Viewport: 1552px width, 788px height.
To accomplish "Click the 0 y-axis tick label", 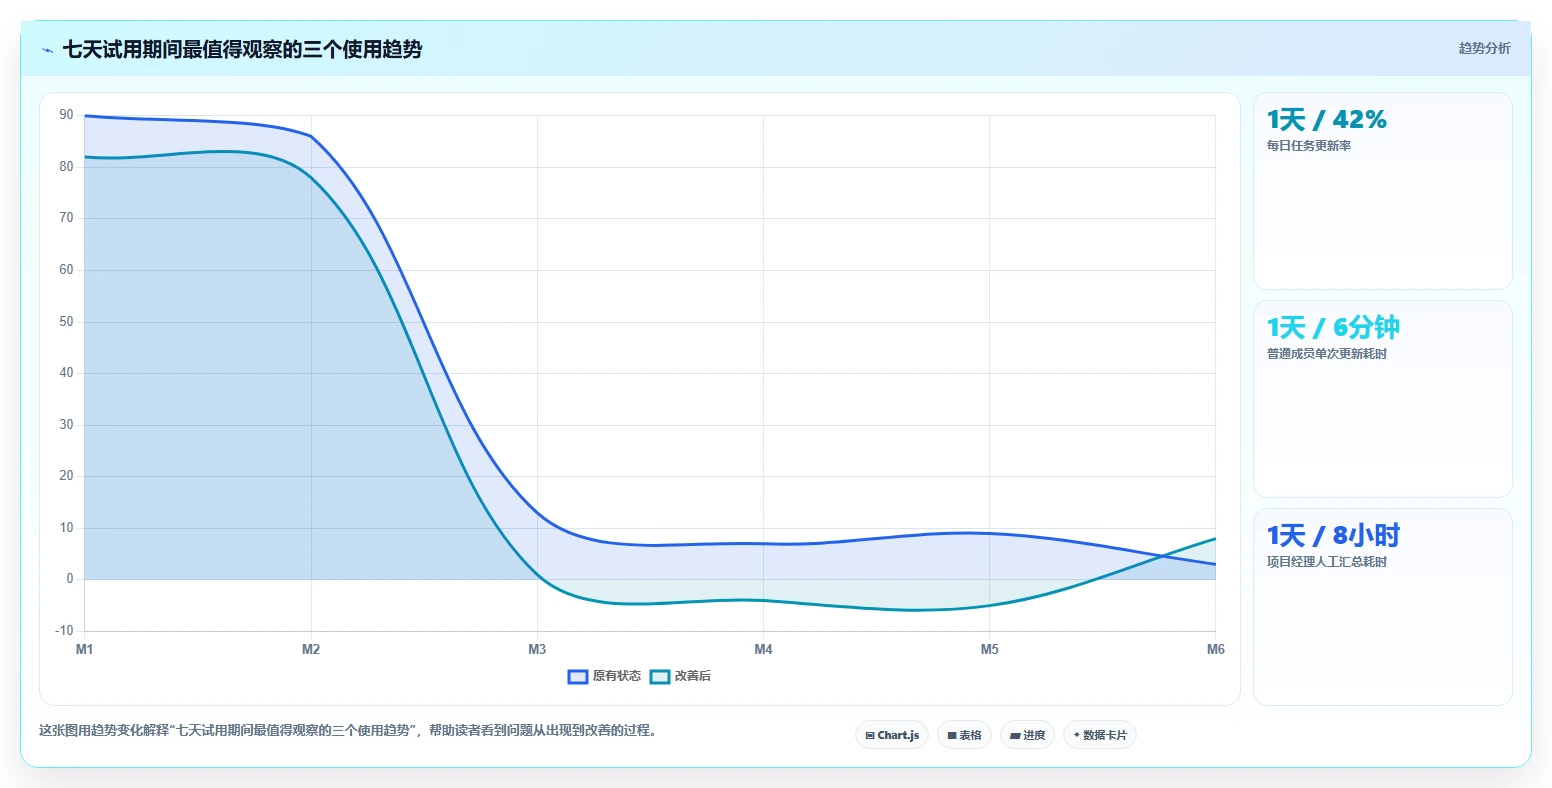I will [70, 579].
